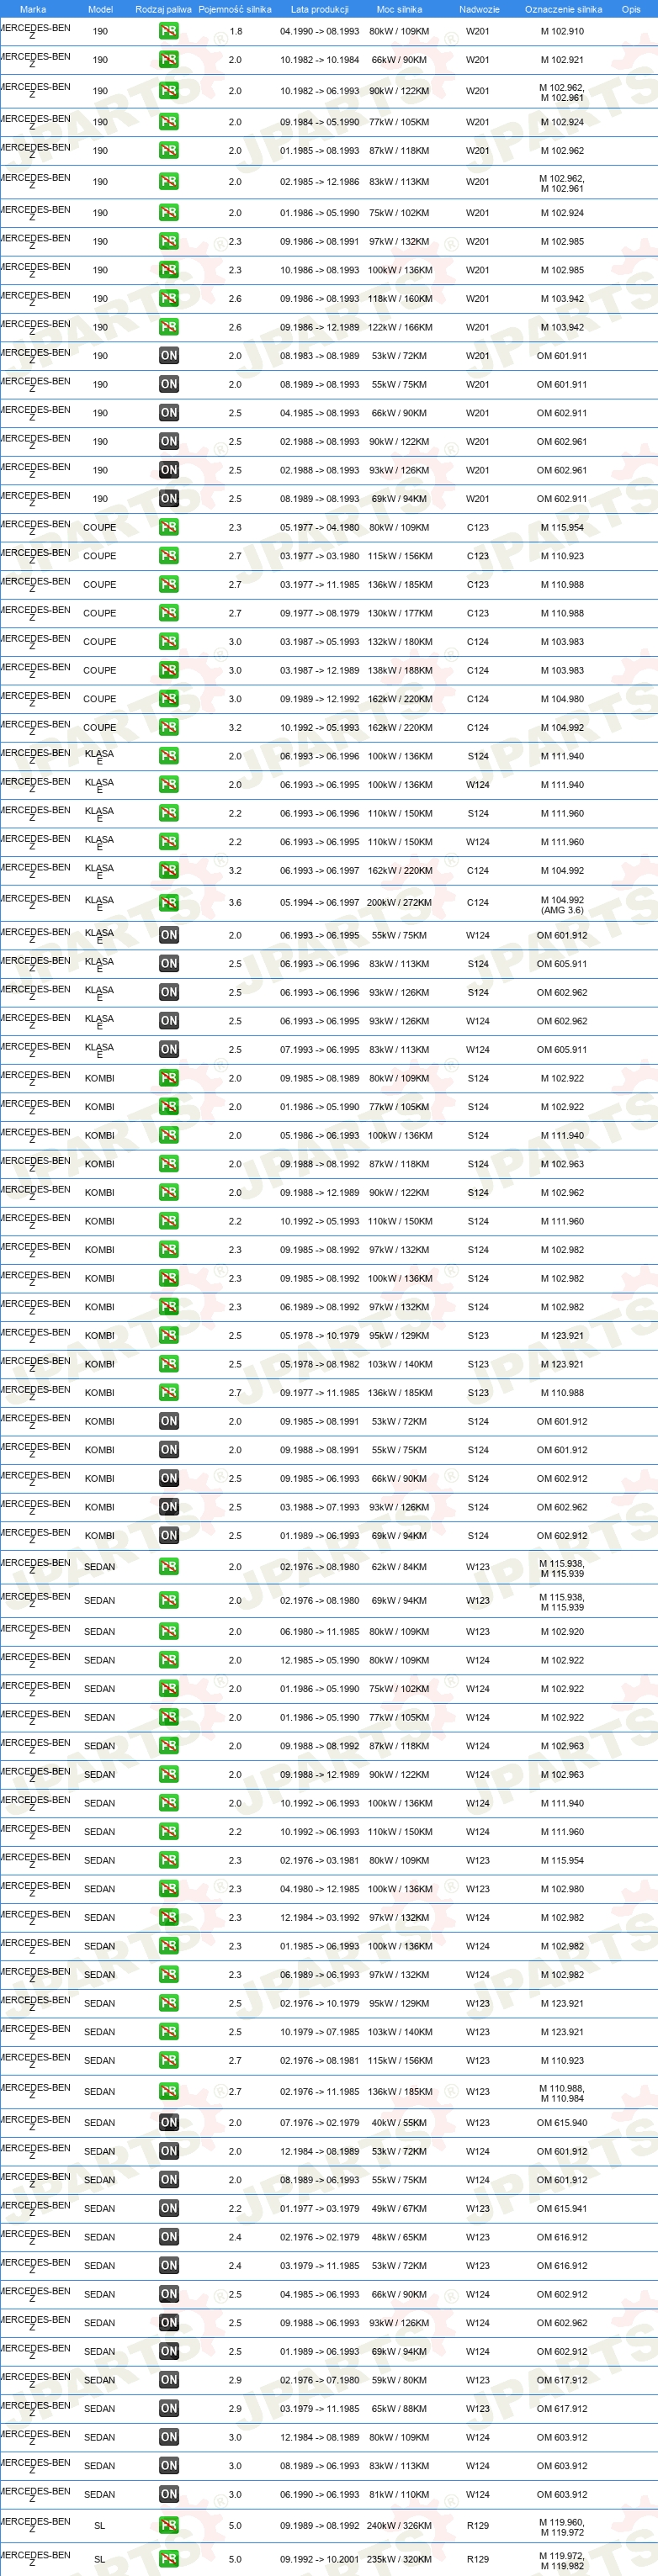Click ON diesel icon in 190 53kW / 72KM row
The image size is (658, 2576).
(x=169, y=356)
